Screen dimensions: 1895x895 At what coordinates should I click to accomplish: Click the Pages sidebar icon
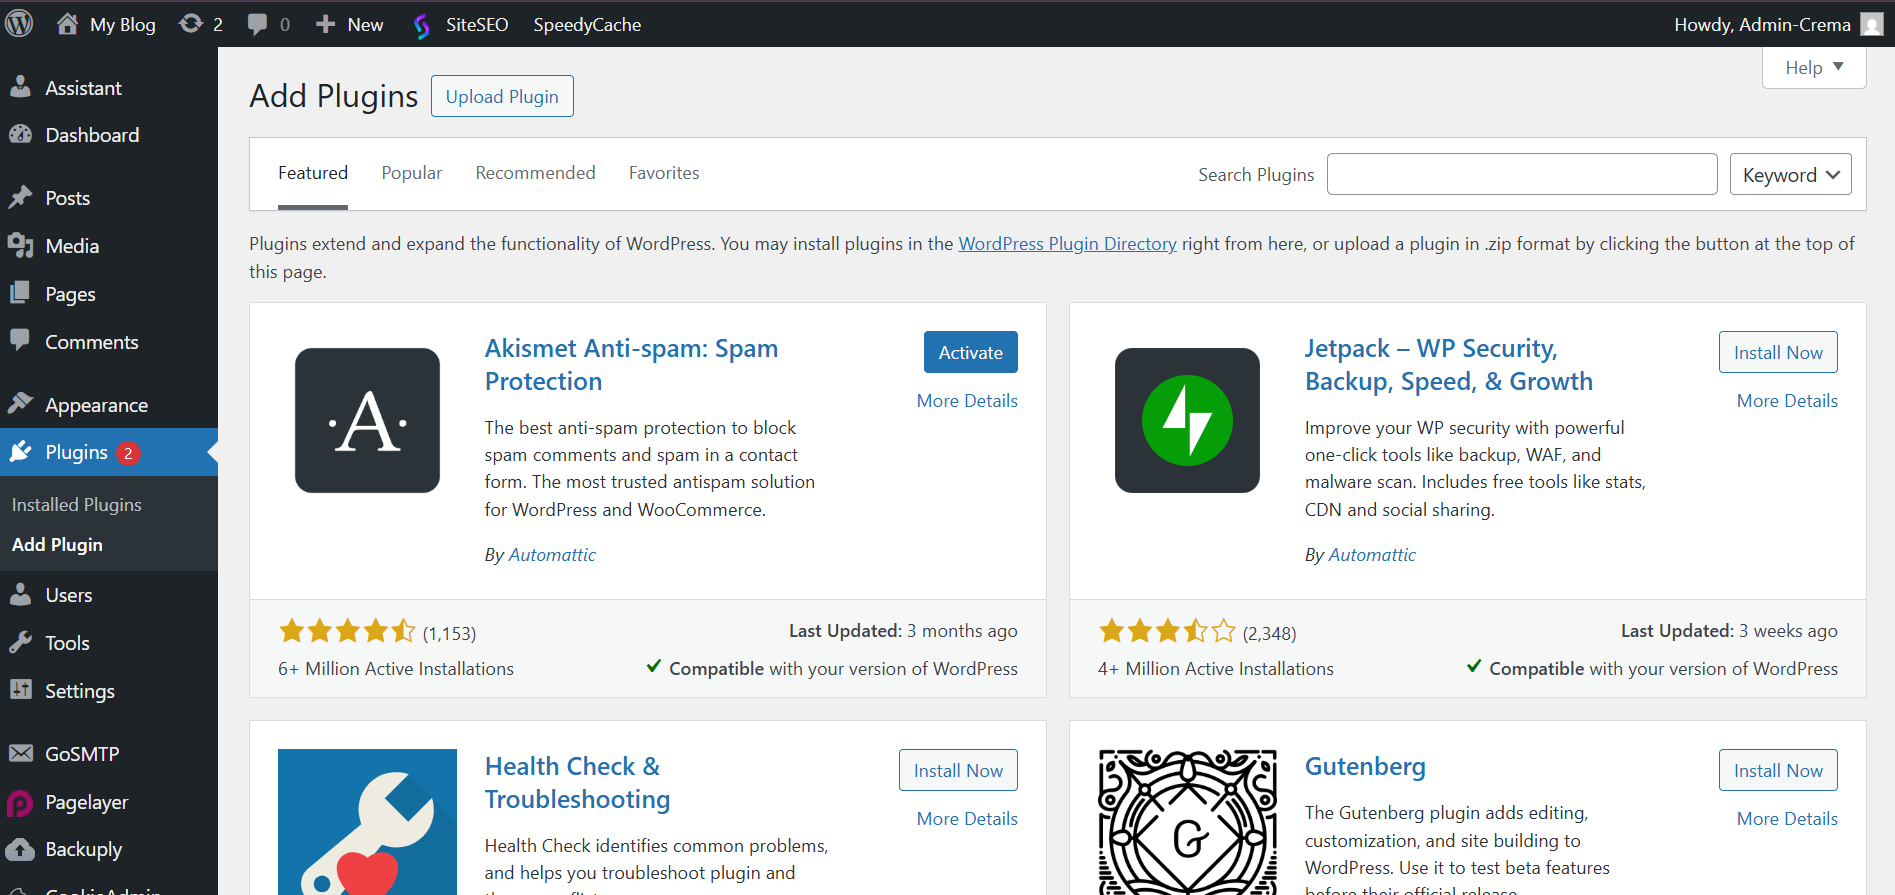coord(20,293)
